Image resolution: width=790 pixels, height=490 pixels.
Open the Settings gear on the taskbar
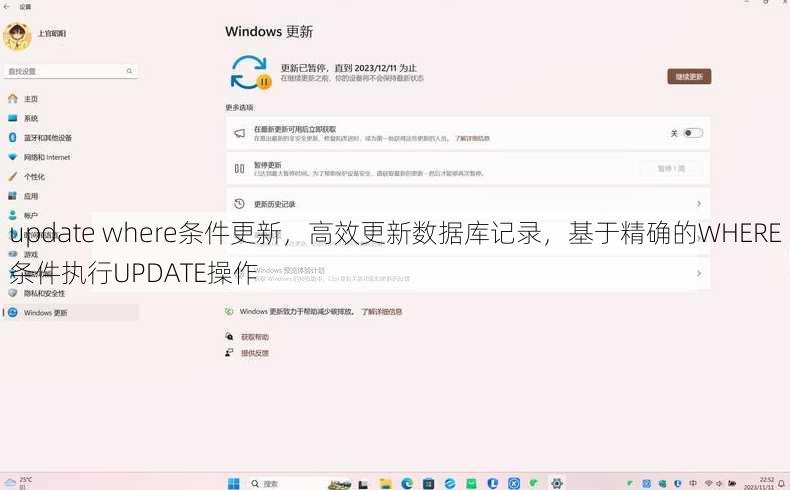click(x=557, y=483)
